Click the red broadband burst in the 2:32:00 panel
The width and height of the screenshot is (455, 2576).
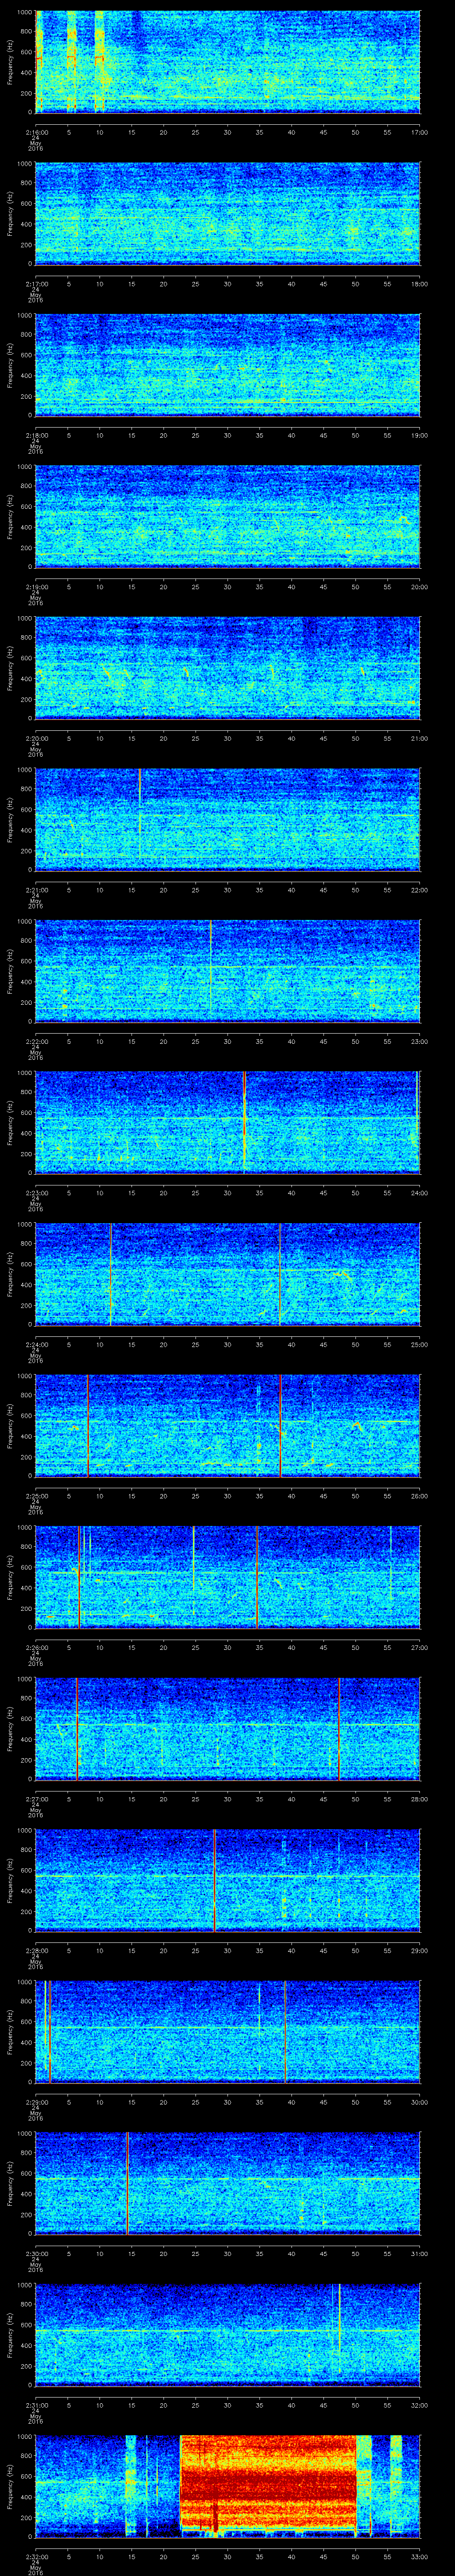268,2483
